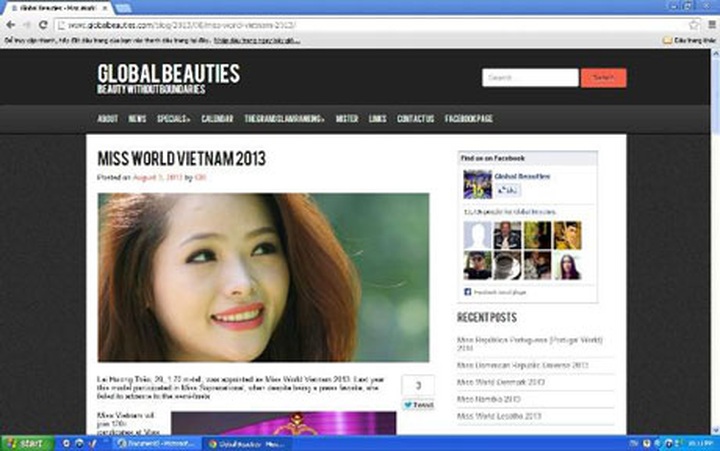Expand the SPECIALS menu
The width and height of the screenshot is (720, 451).
pos(174,118)
